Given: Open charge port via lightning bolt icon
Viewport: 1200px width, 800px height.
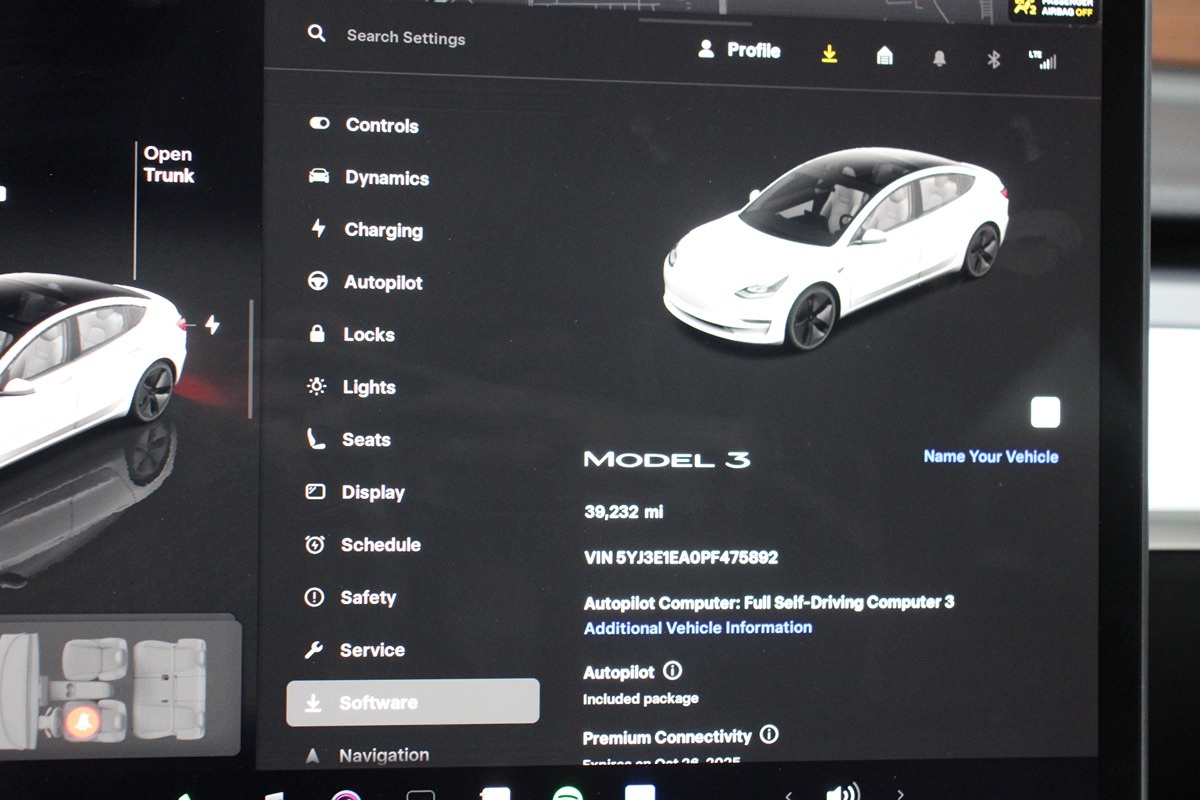Looking at the screenshot, I should 212,325.
